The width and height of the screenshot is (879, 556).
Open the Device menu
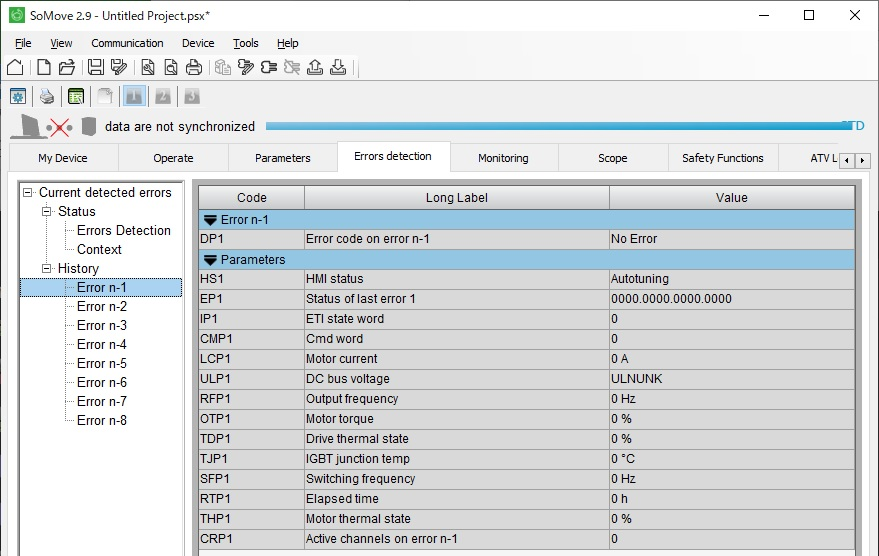point(198,43)
